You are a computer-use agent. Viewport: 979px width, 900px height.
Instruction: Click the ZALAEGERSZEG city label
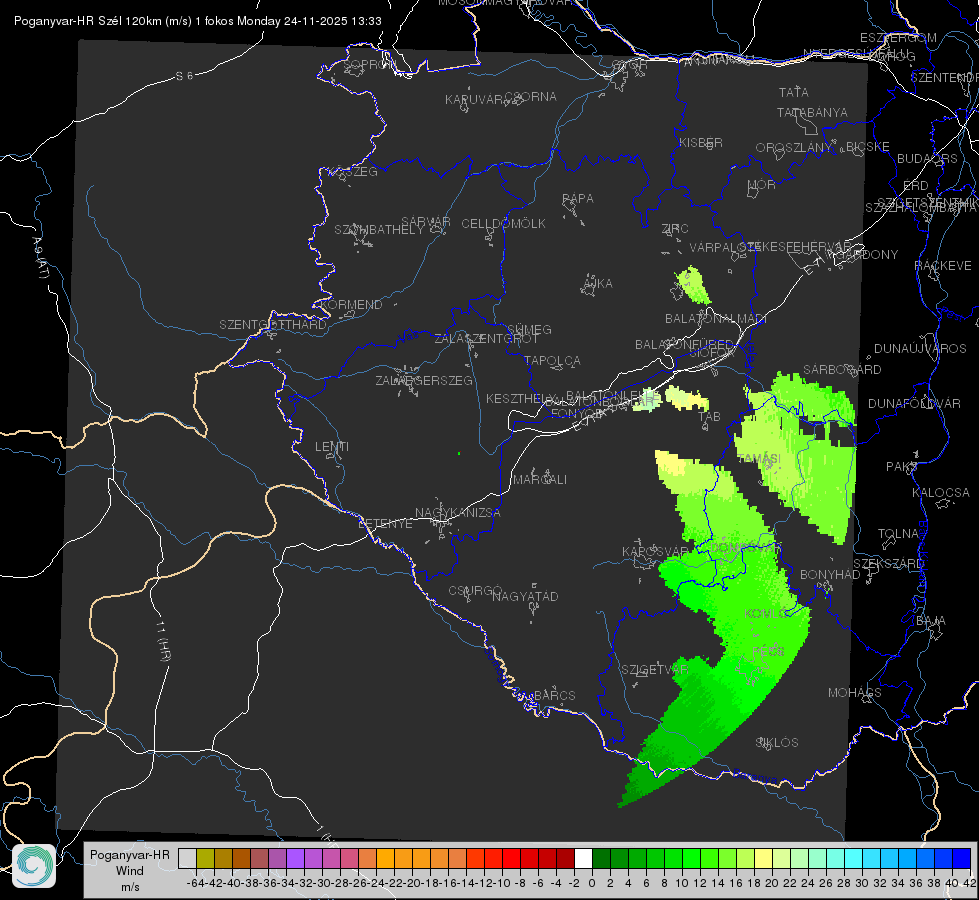(x=424, y=380)
